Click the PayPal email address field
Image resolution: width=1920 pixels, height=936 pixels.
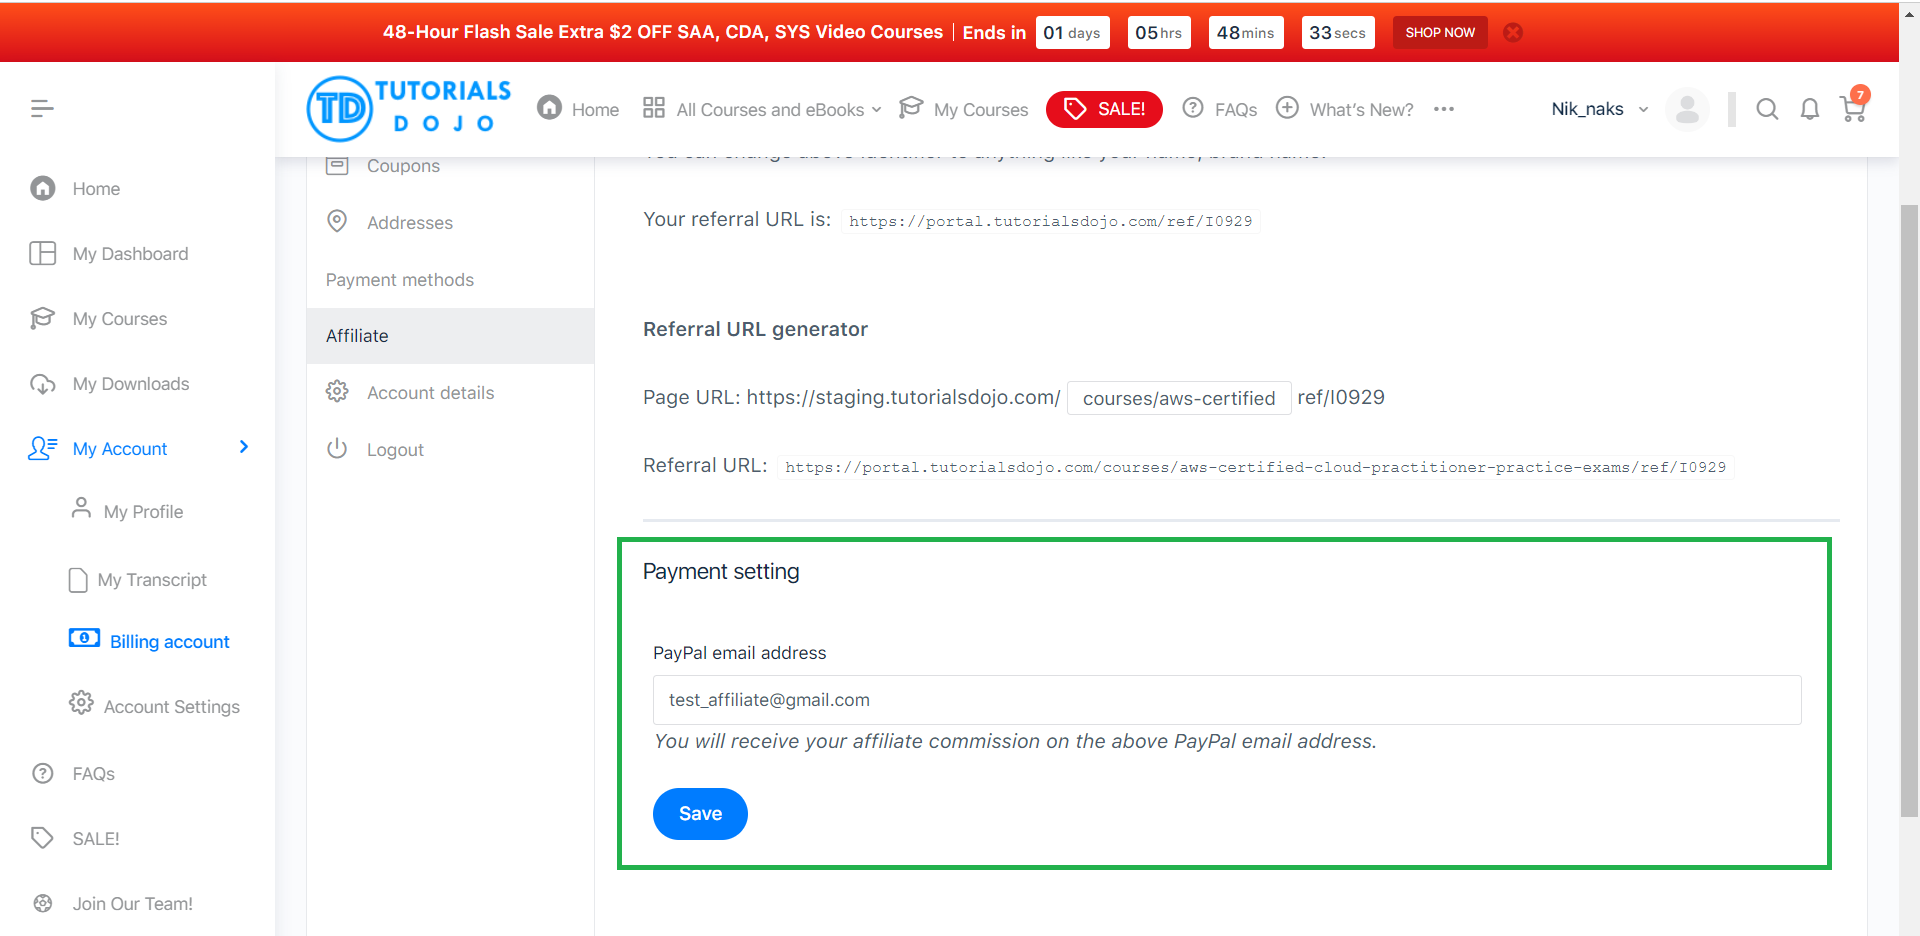pos(1226,700)
